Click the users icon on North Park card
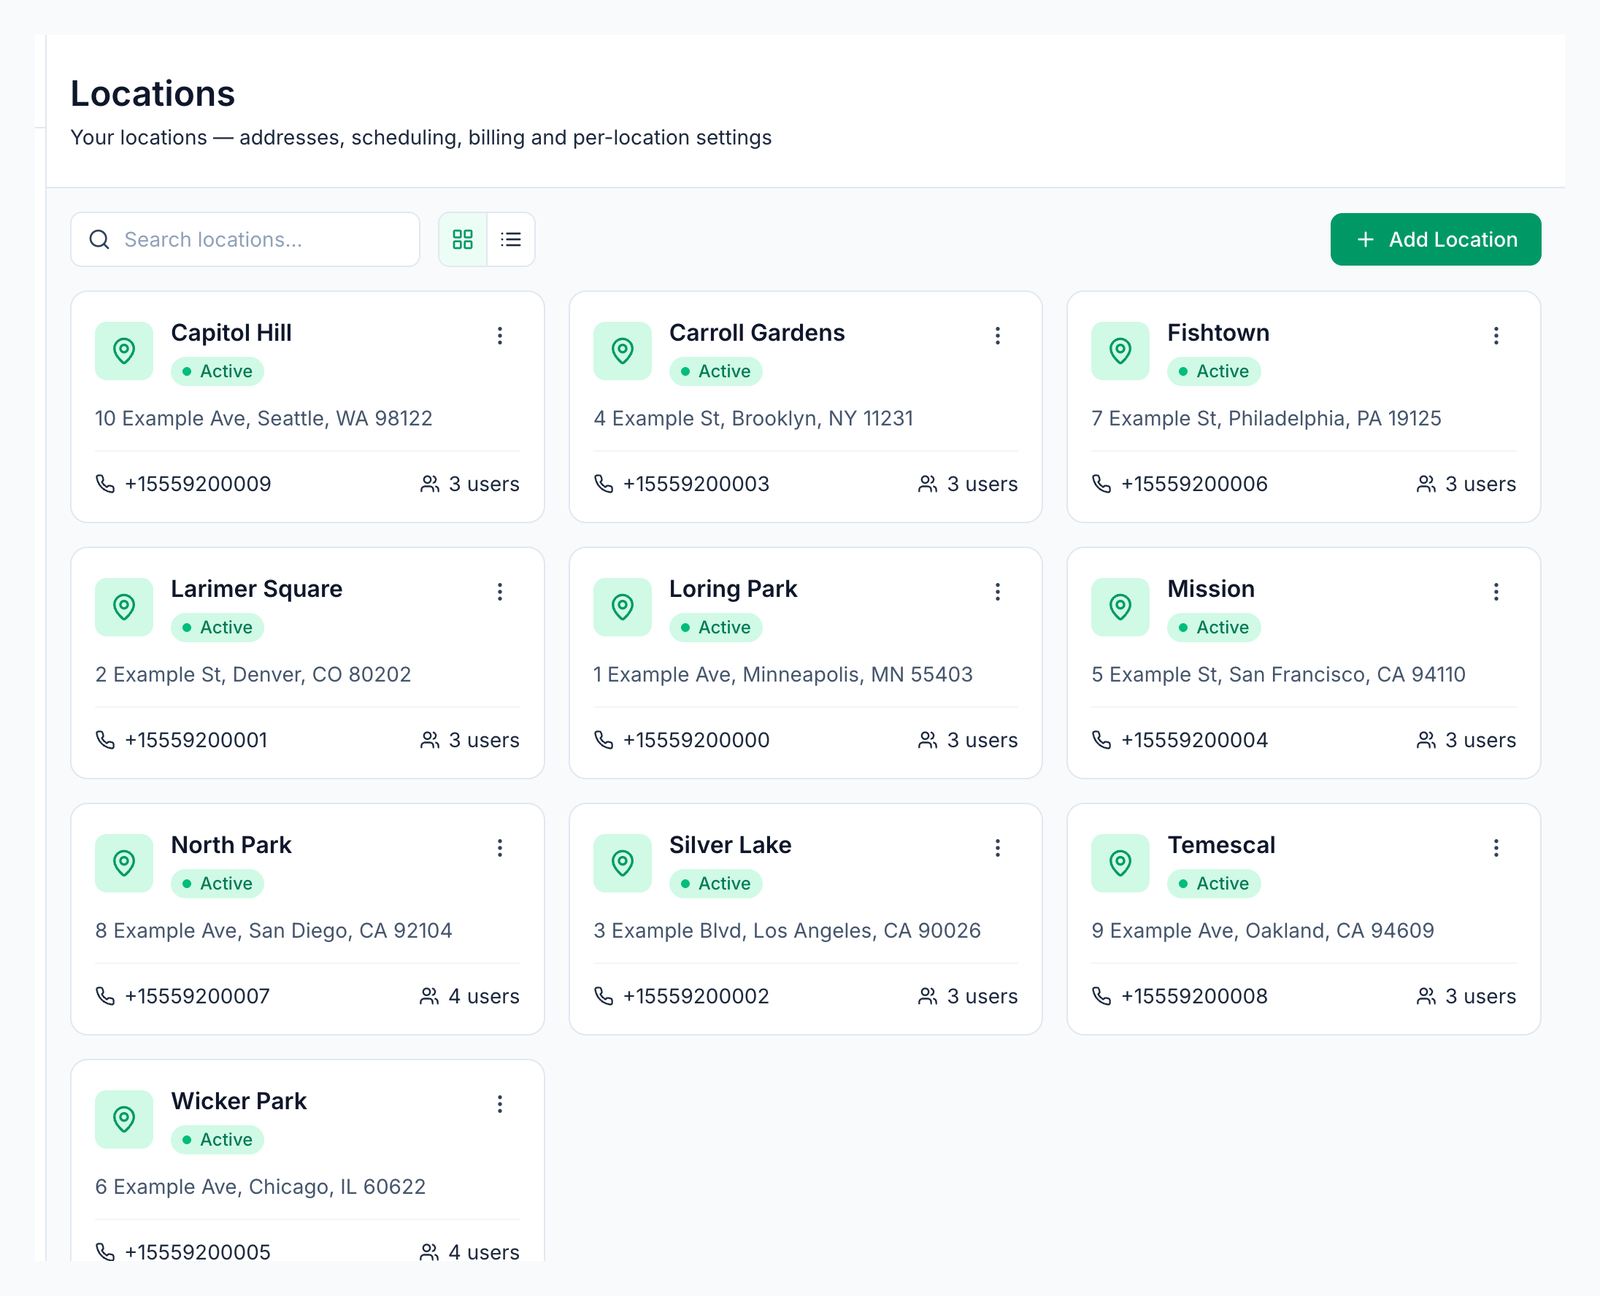This screenshot has width=1600, height=1296. (429, 996)
